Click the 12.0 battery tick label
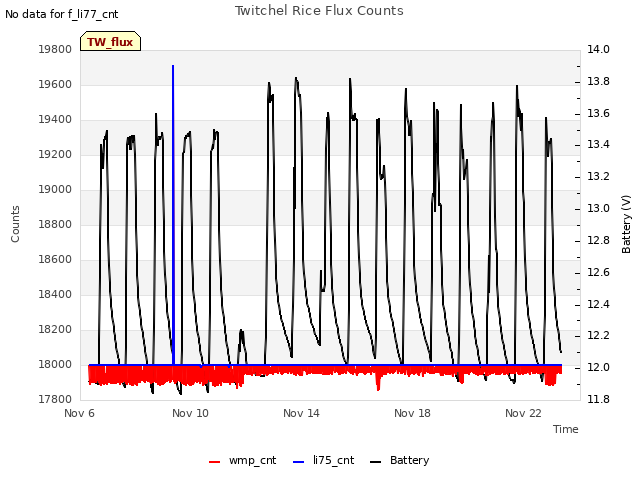Viewport: 640px width, 480px height. click(598, 367)
